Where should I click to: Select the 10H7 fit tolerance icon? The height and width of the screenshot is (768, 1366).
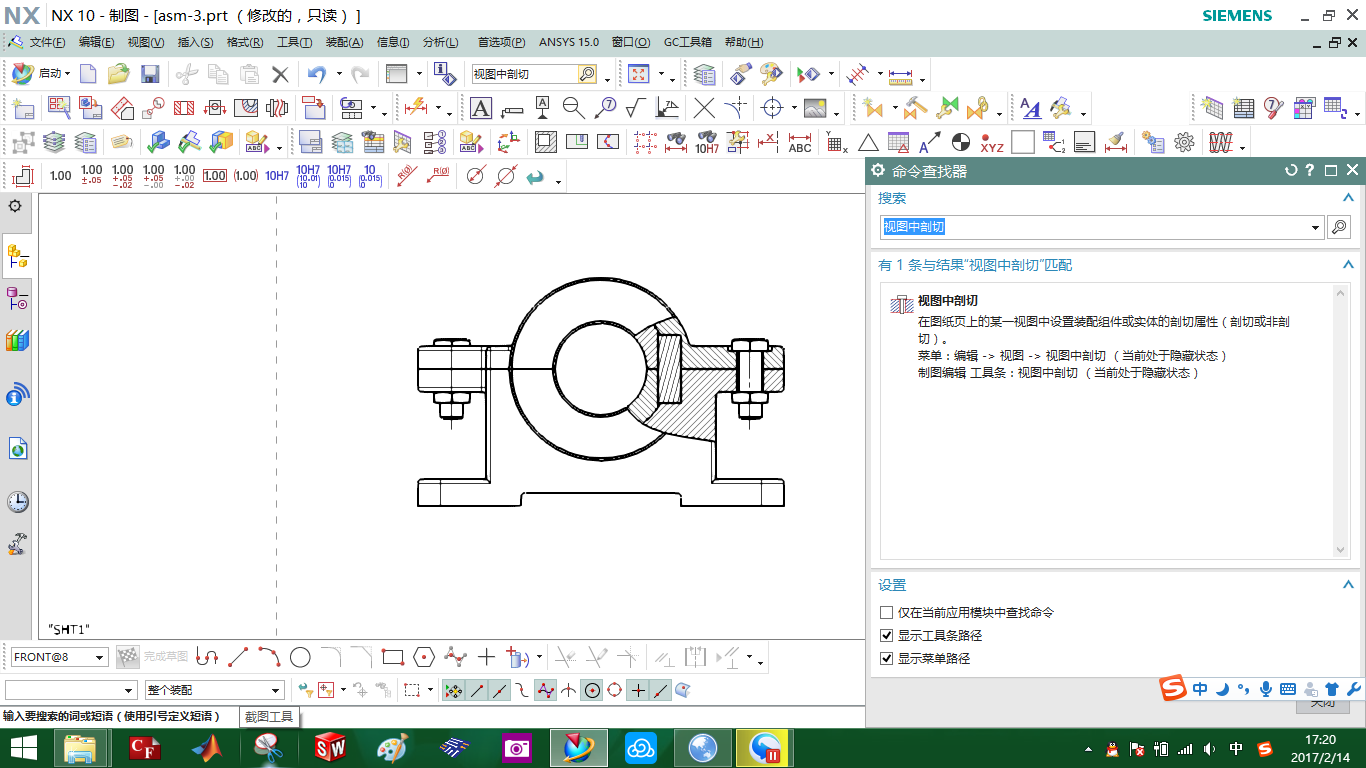(277, 176)
